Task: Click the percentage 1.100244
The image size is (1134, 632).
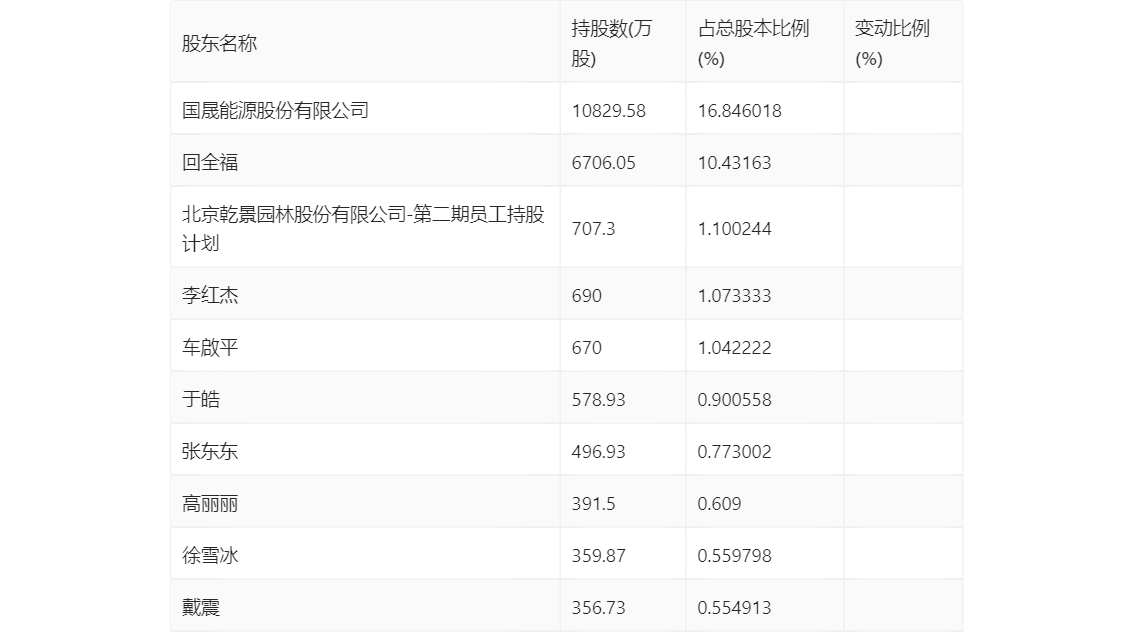Action: point(734,229)
